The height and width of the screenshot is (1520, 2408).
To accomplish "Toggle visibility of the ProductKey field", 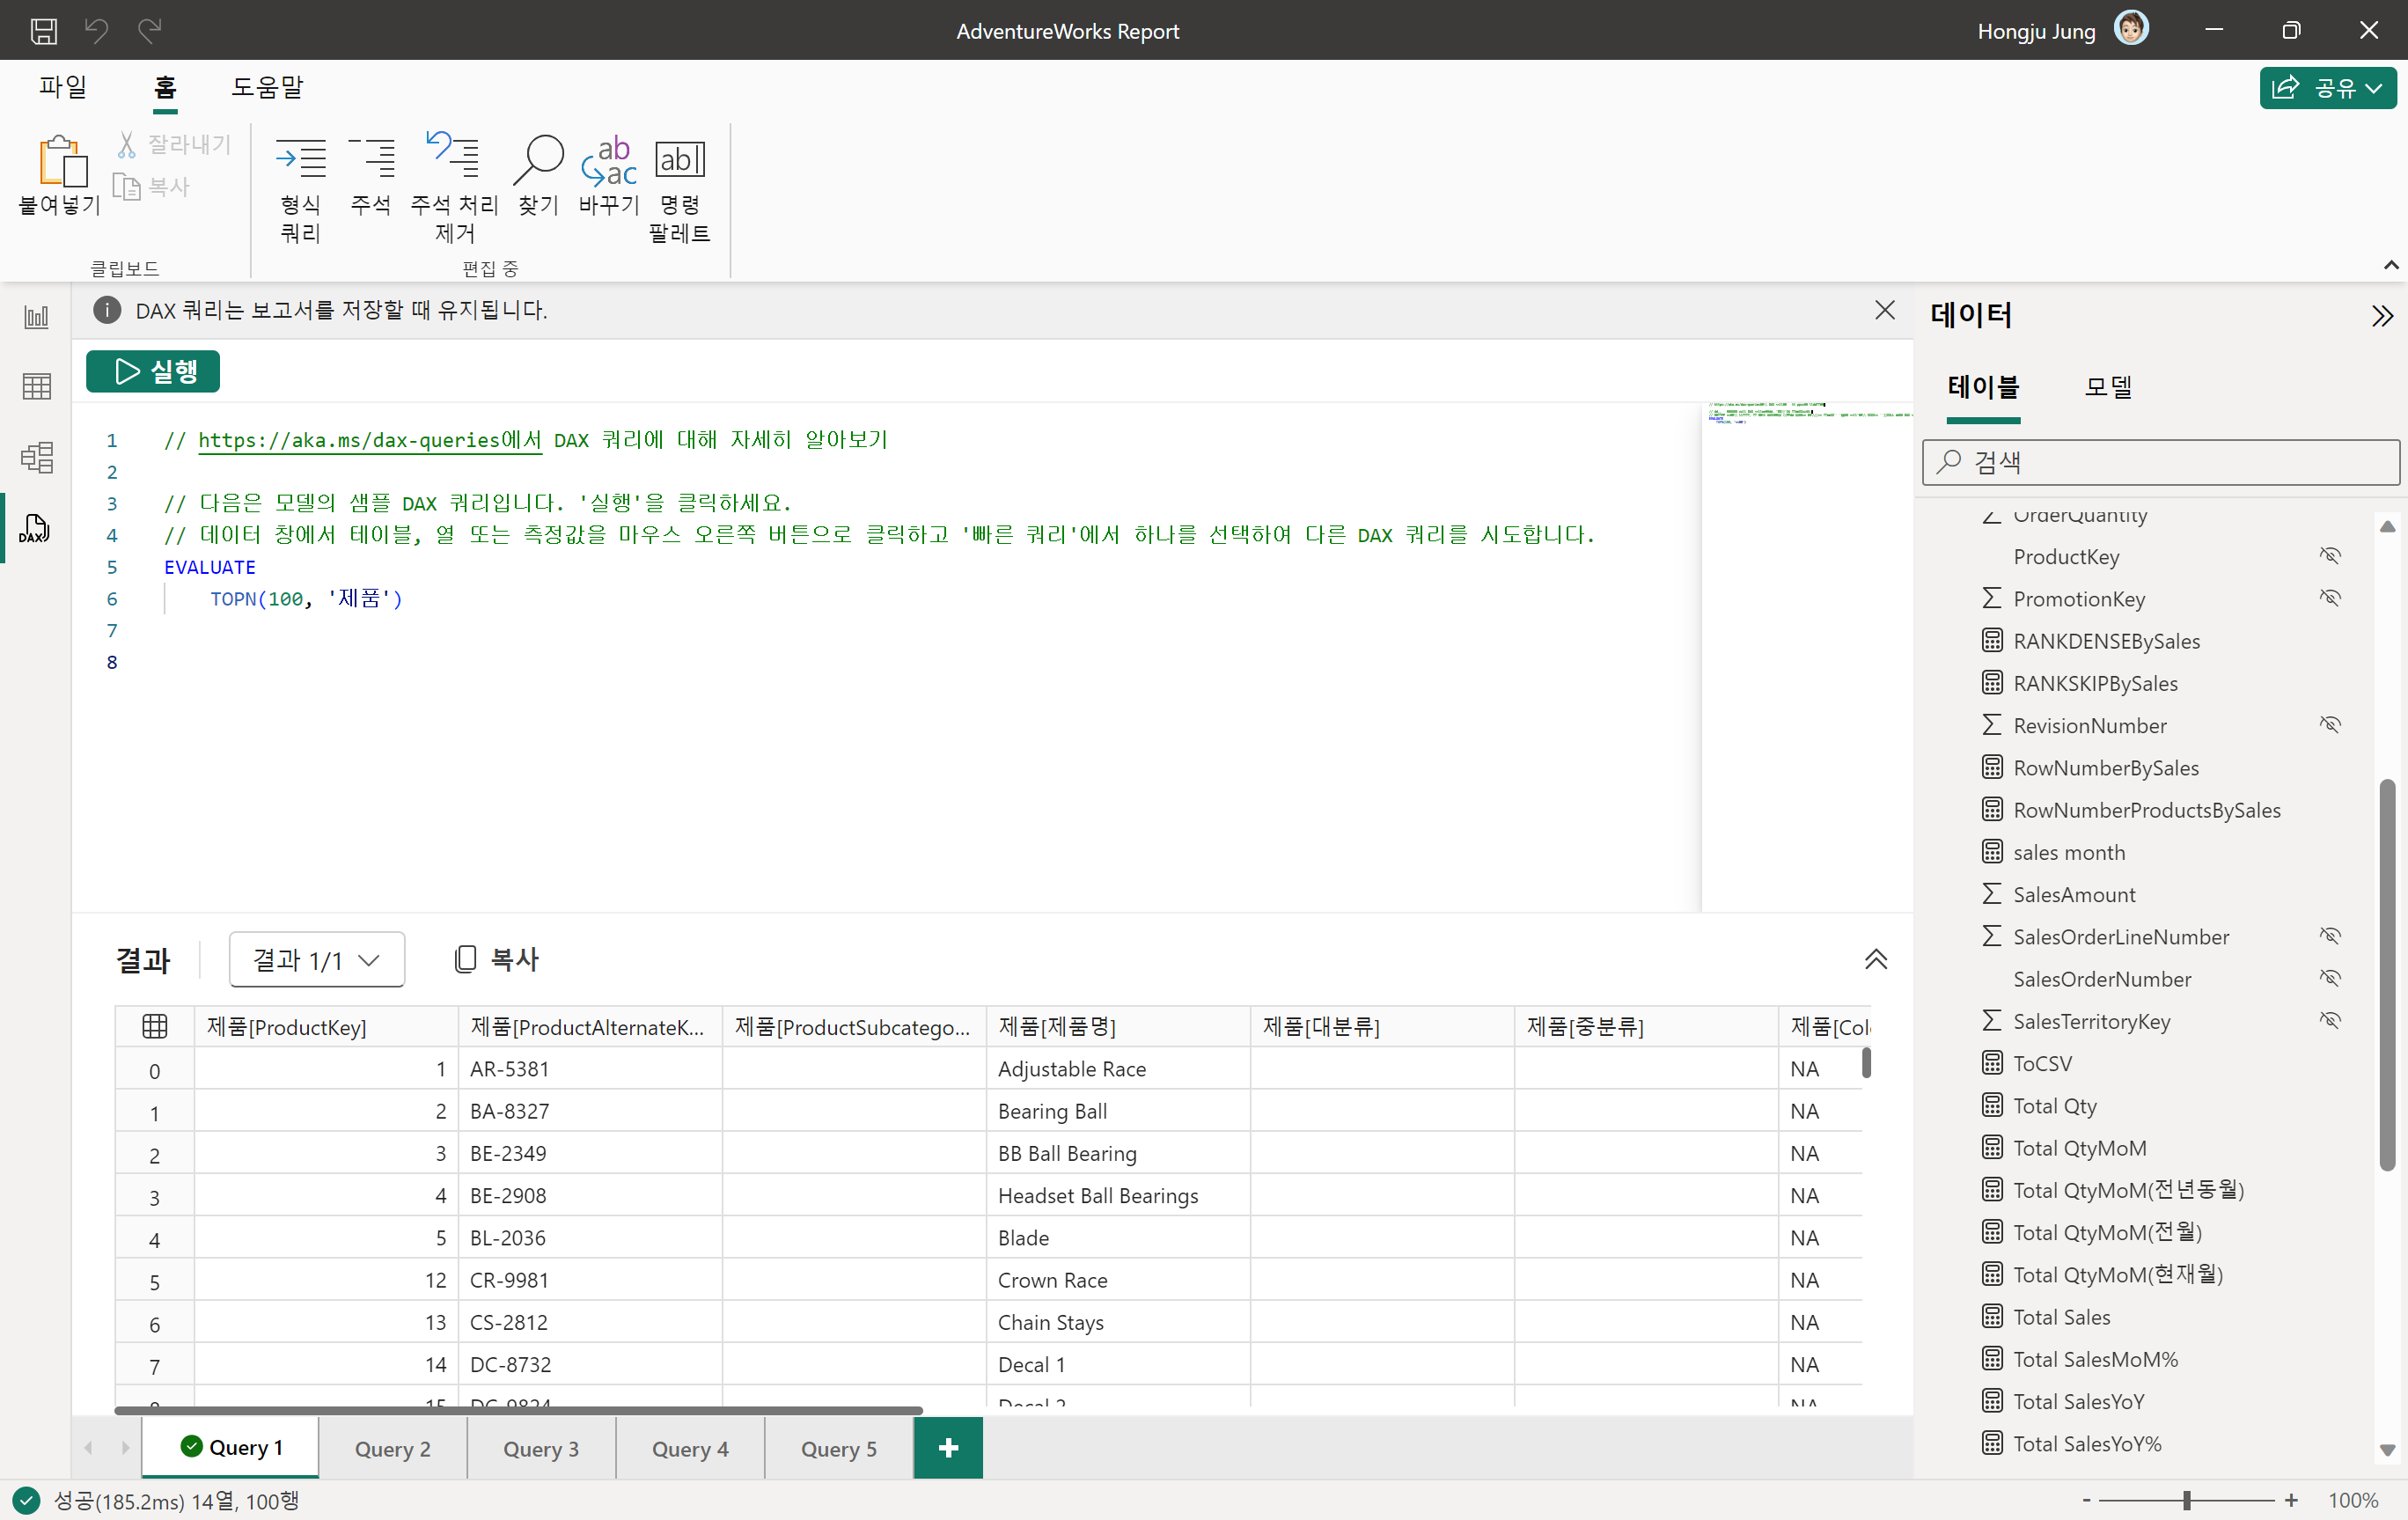I will (x=2330, y=556).
